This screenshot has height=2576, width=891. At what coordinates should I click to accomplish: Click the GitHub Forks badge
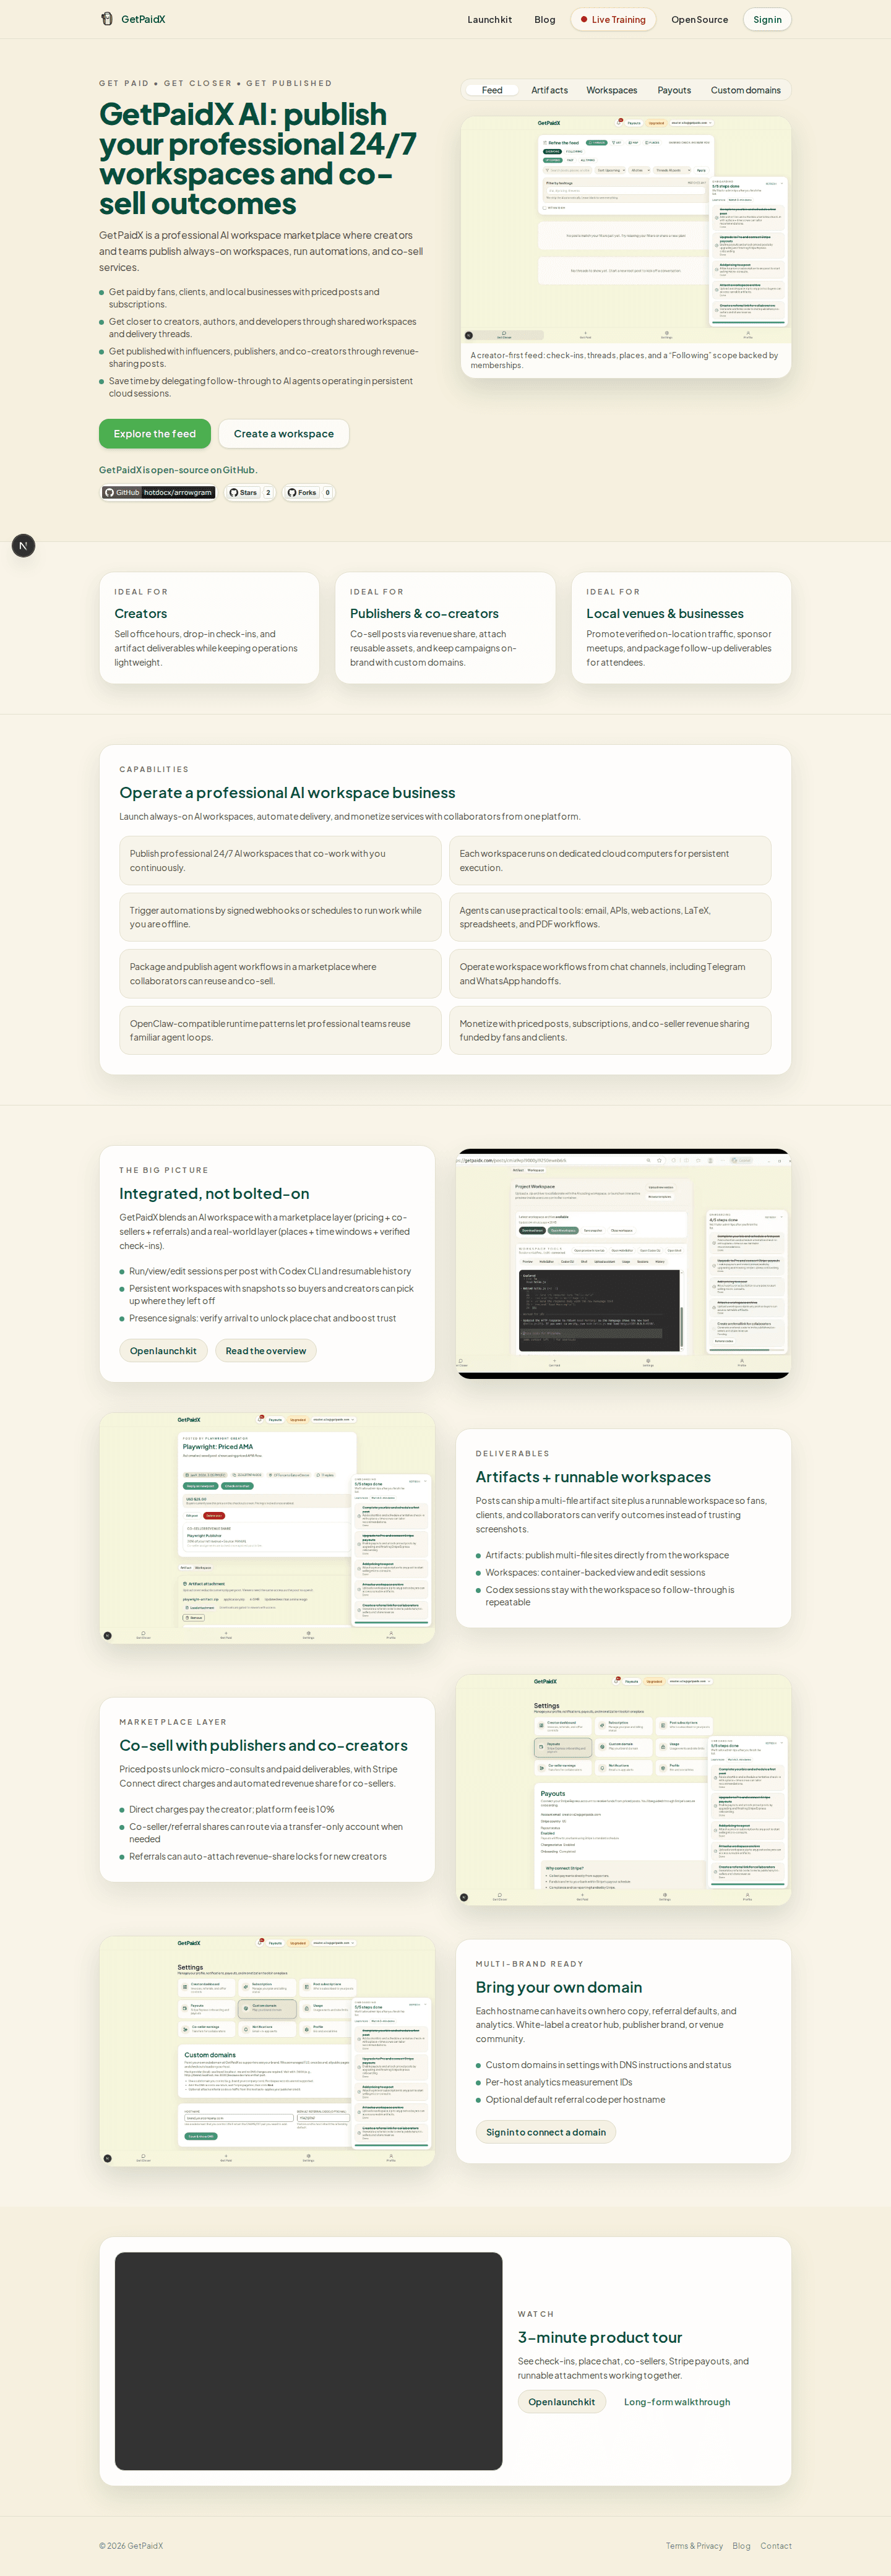tap(308, 493)
